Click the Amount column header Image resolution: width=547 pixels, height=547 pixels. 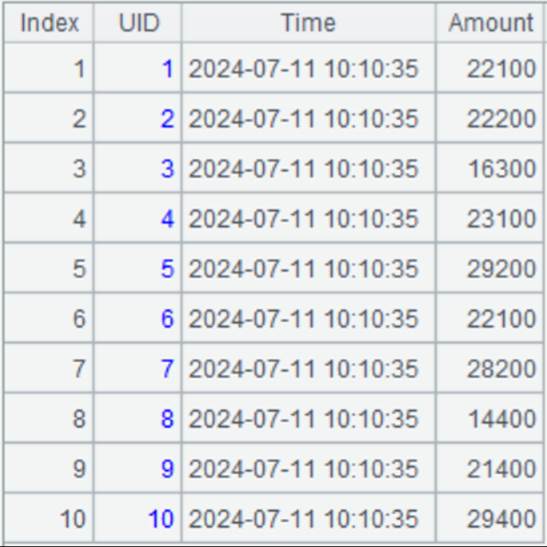(x=491, y=23)
